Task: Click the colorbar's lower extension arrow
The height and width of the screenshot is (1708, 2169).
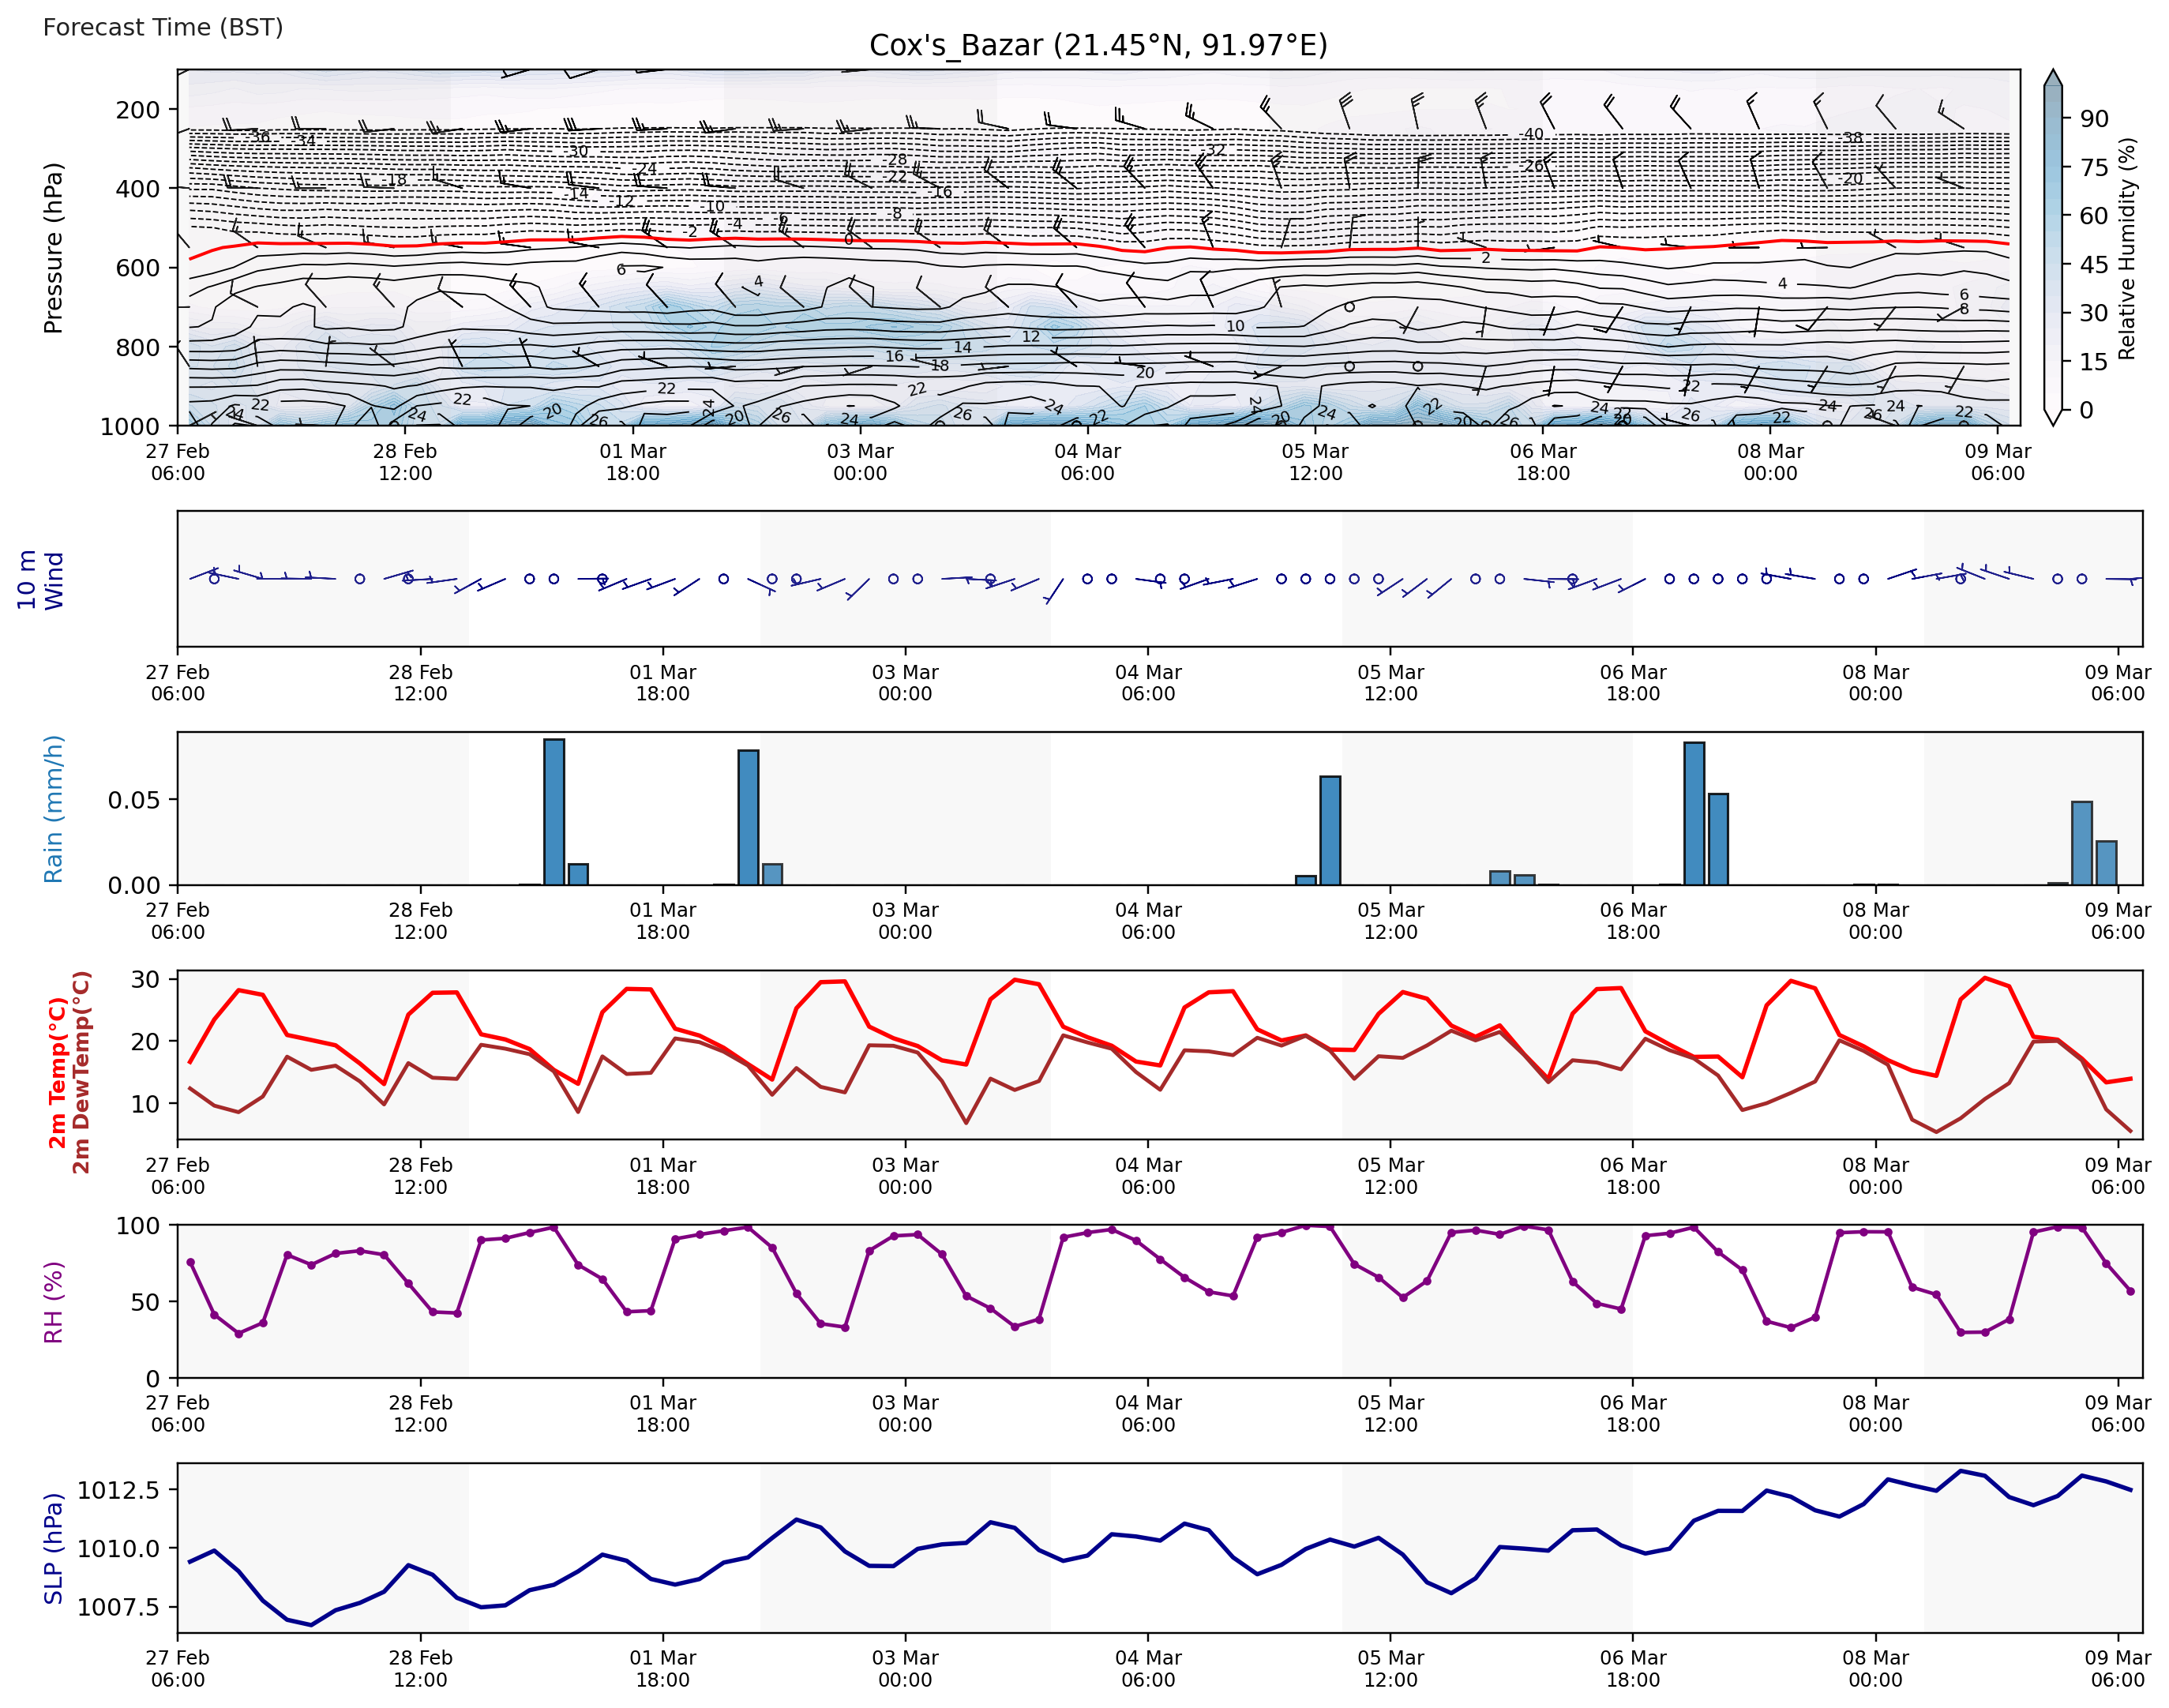Action: click(x=2052, y=418)
